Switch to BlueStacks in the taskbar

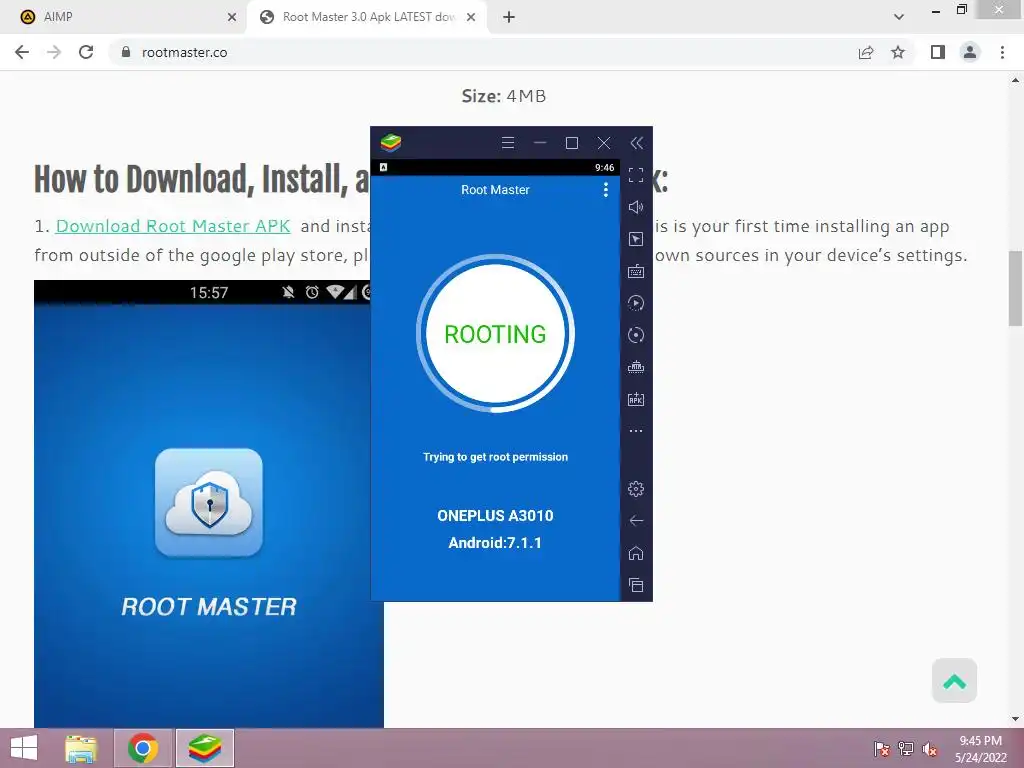[204, 748]
